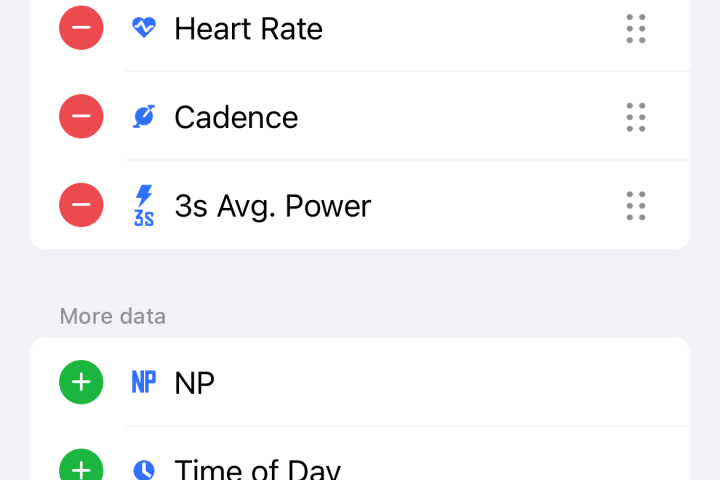This screenshot has width=720, height=480.
Task: Grab the Heart Rate reorder handle
Action: coord(636,28)
